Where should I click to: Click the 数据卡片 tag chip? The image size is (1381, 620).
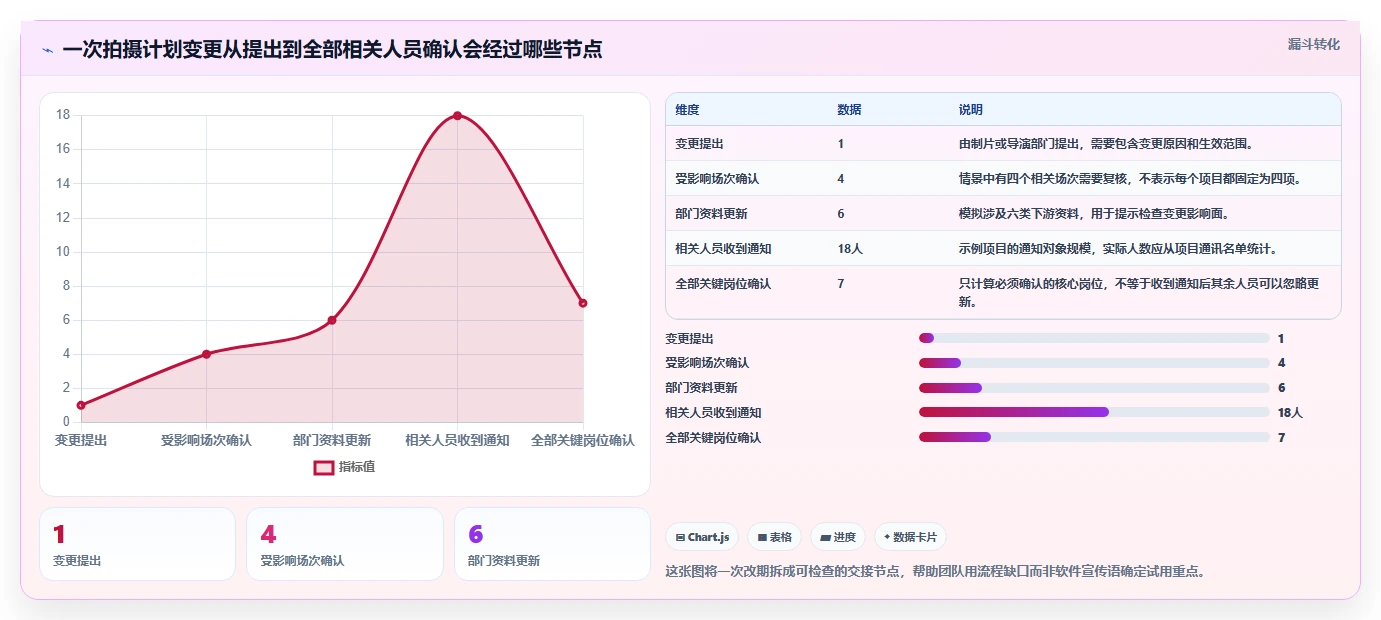[x=910, y=537]
